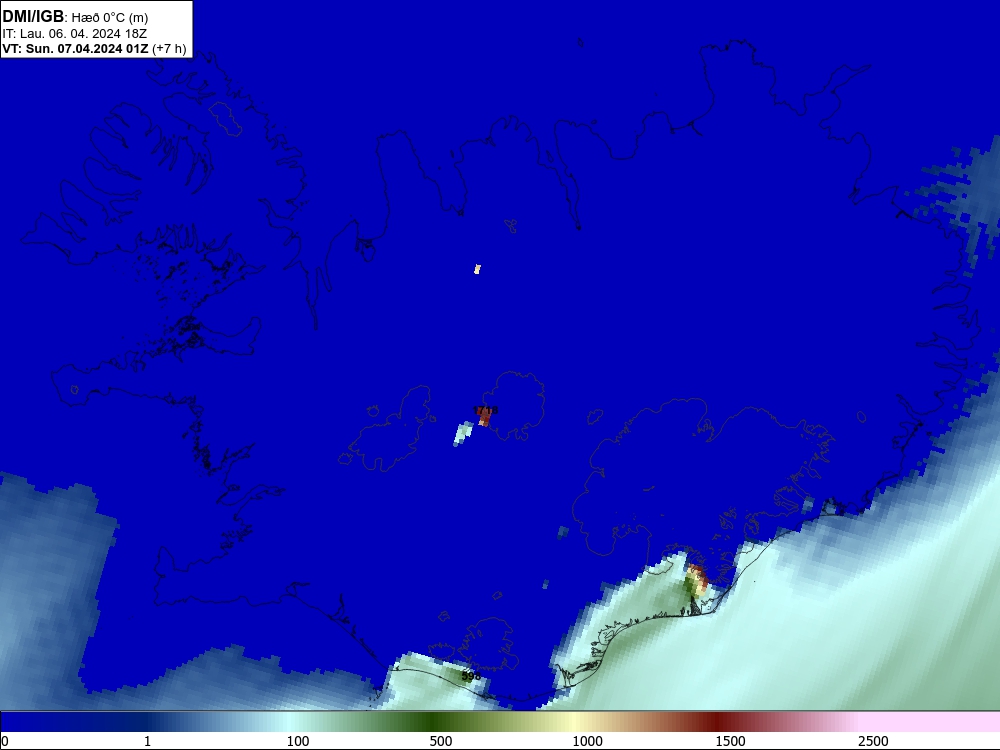Click the "1000" colorbar scale label
Image resolution: width=1000 pixels, height=750 pixels.
point(587,741)
